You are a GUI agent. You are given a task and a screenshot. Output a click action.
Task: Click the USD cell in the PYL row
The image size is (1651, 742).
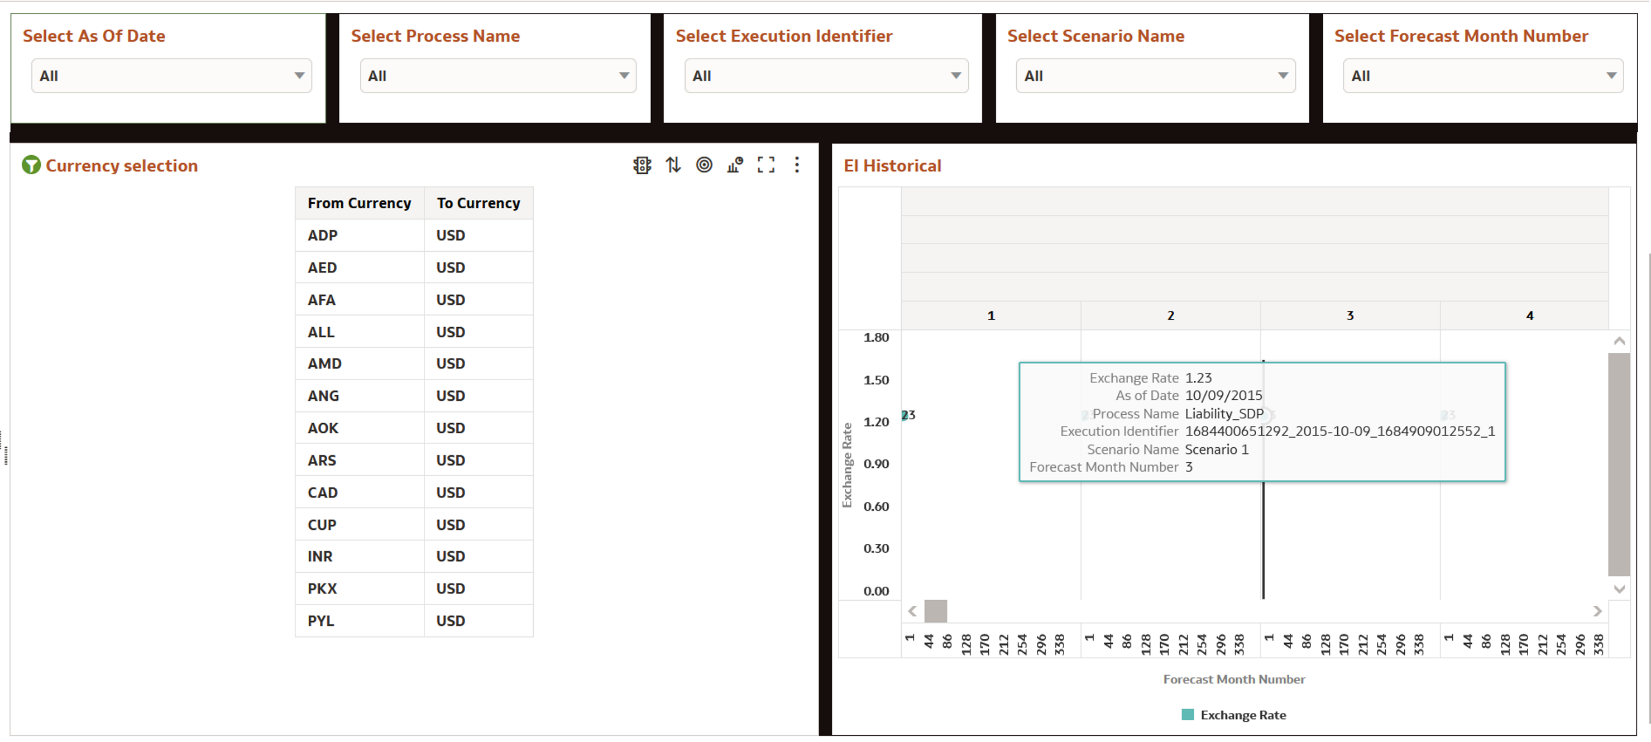[479, 620]
